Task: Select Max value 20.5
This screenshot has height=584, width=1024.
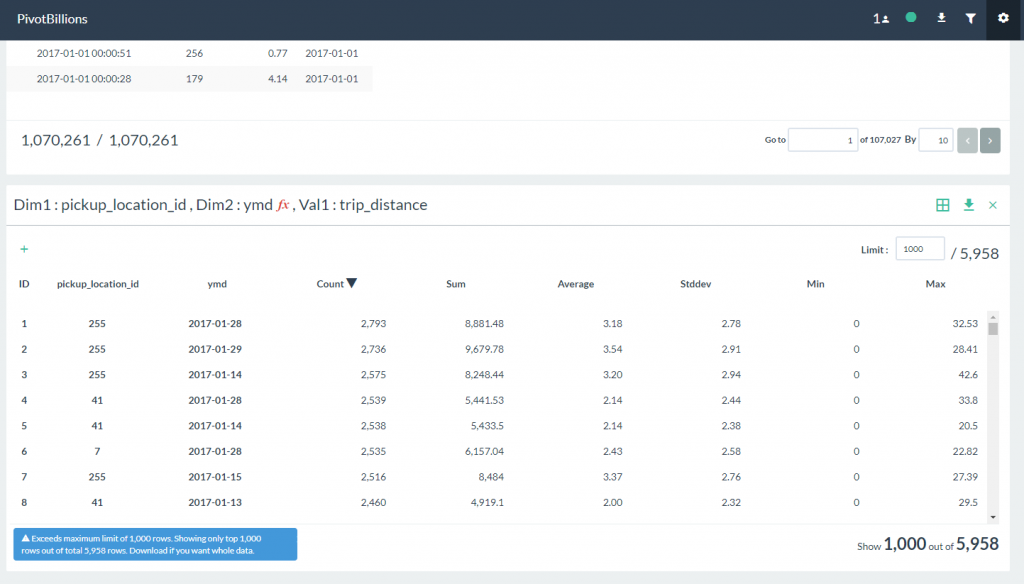Action: 967,425
